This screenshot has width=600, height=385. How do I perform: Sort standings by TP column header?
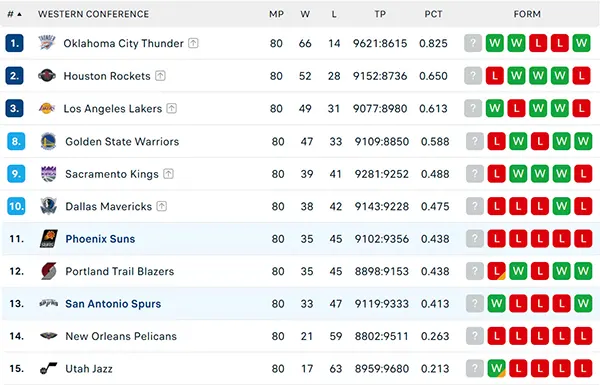[x=380, y=14]
